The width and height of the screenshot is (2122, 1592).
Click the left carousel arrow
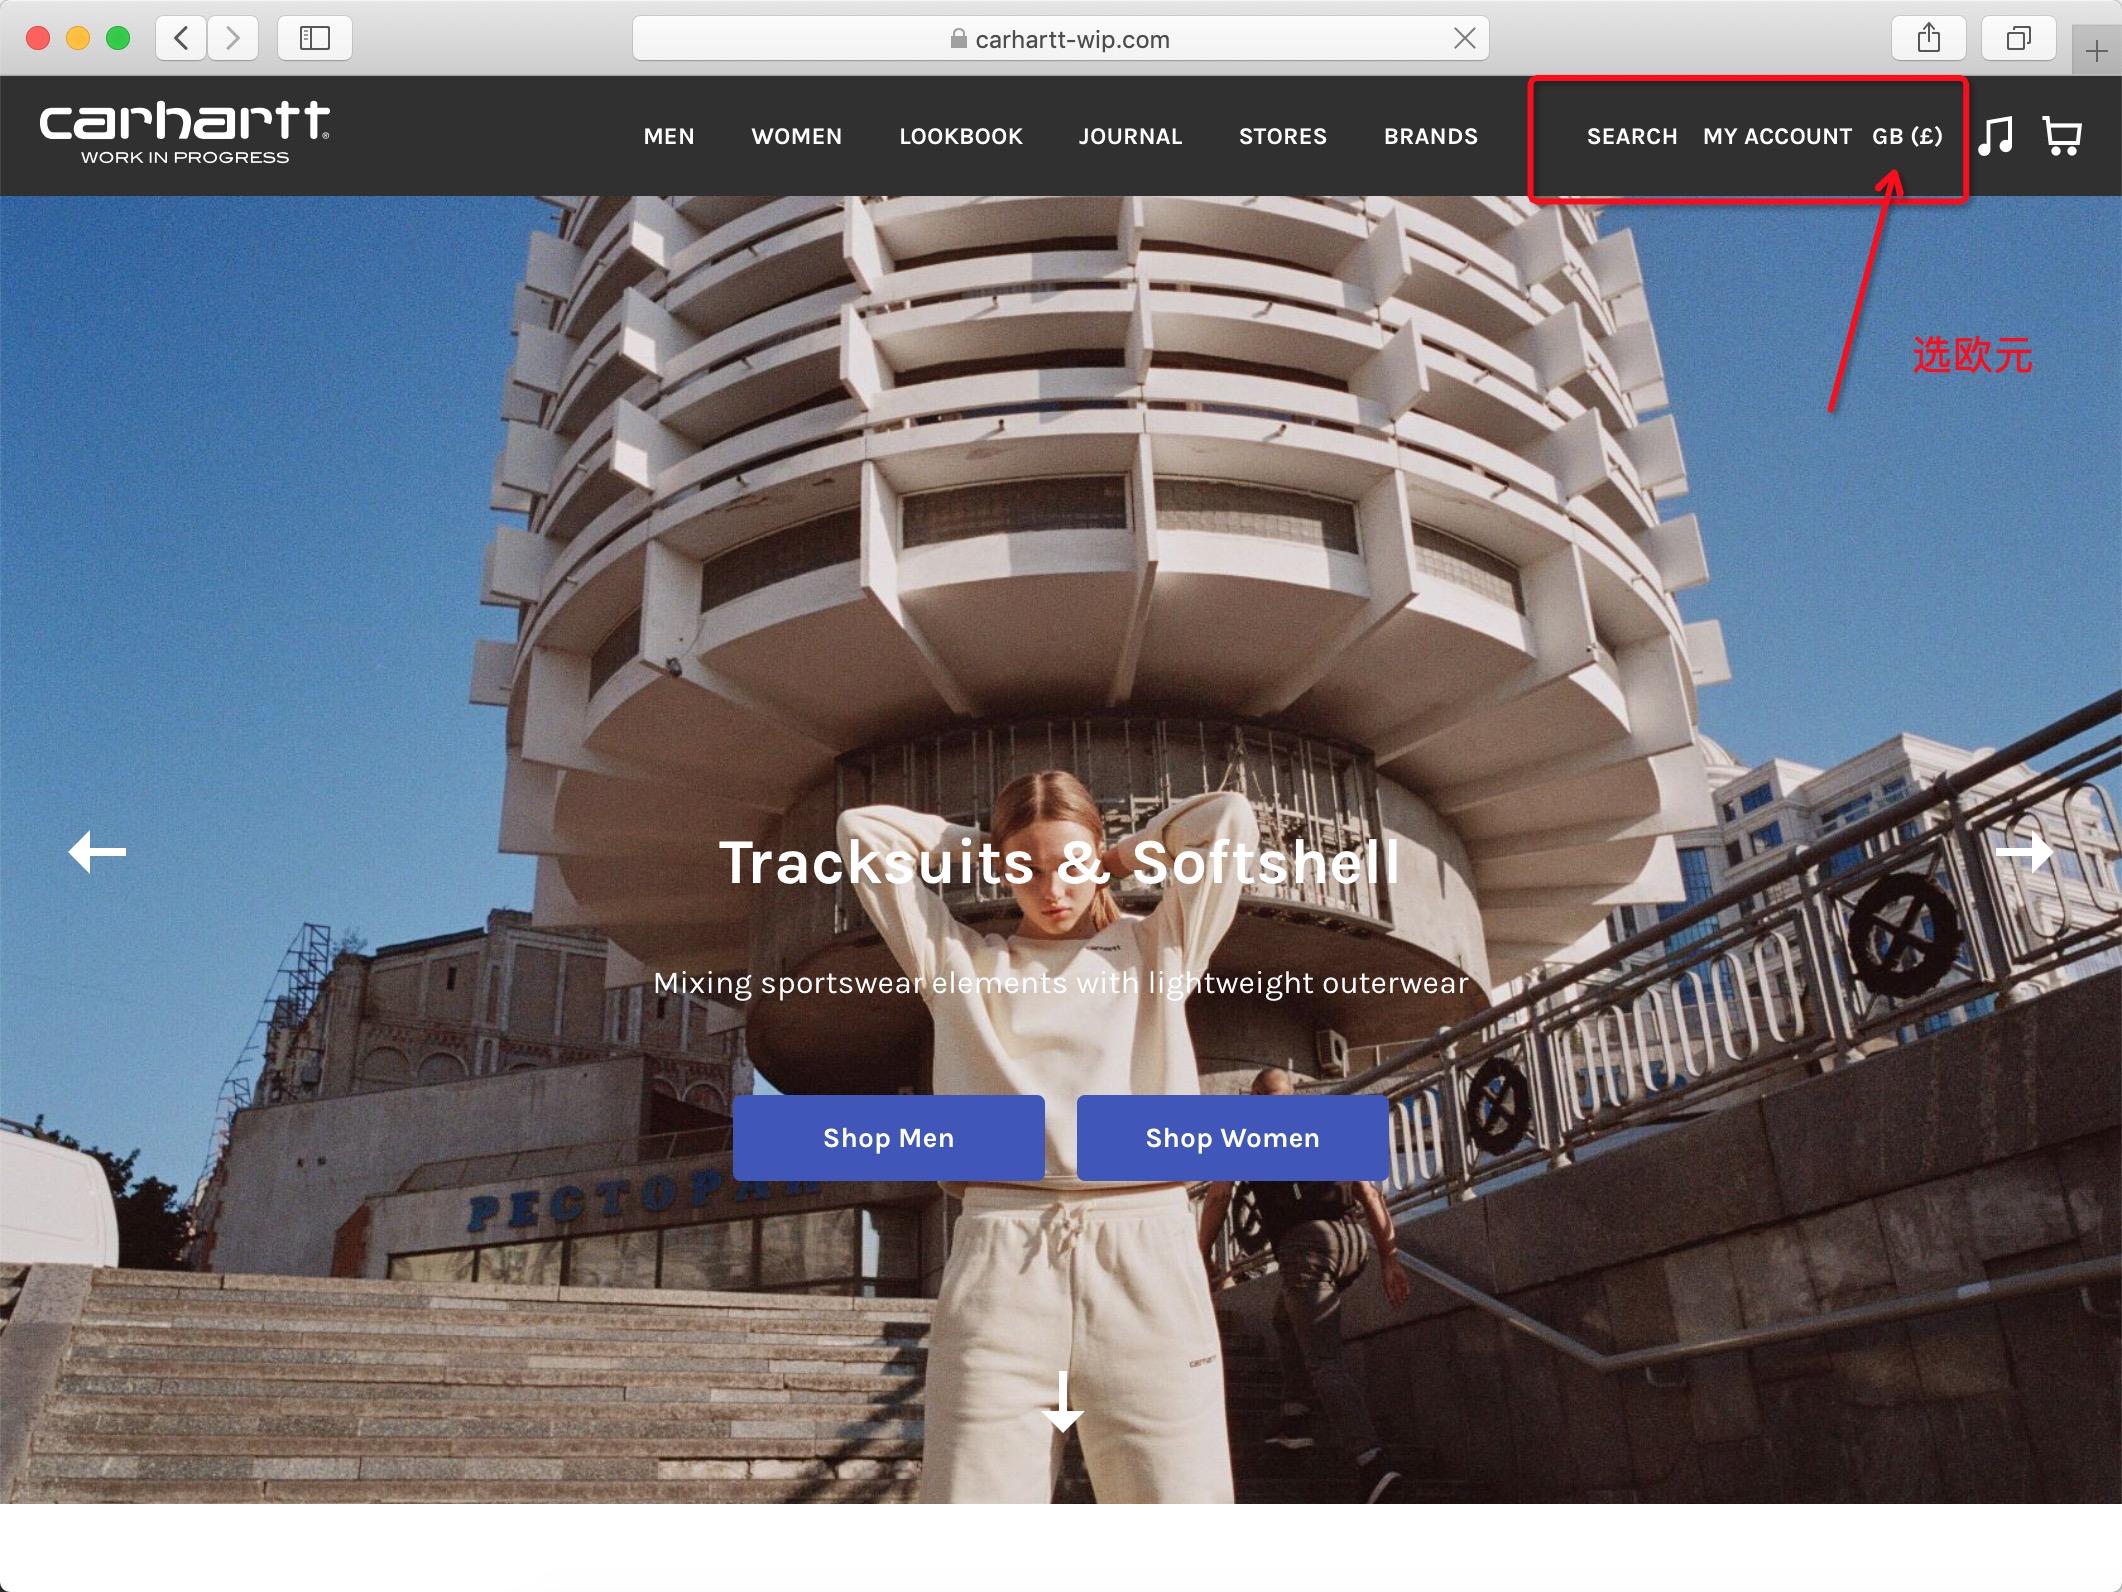pyautogui.click(x=97, y=852)
